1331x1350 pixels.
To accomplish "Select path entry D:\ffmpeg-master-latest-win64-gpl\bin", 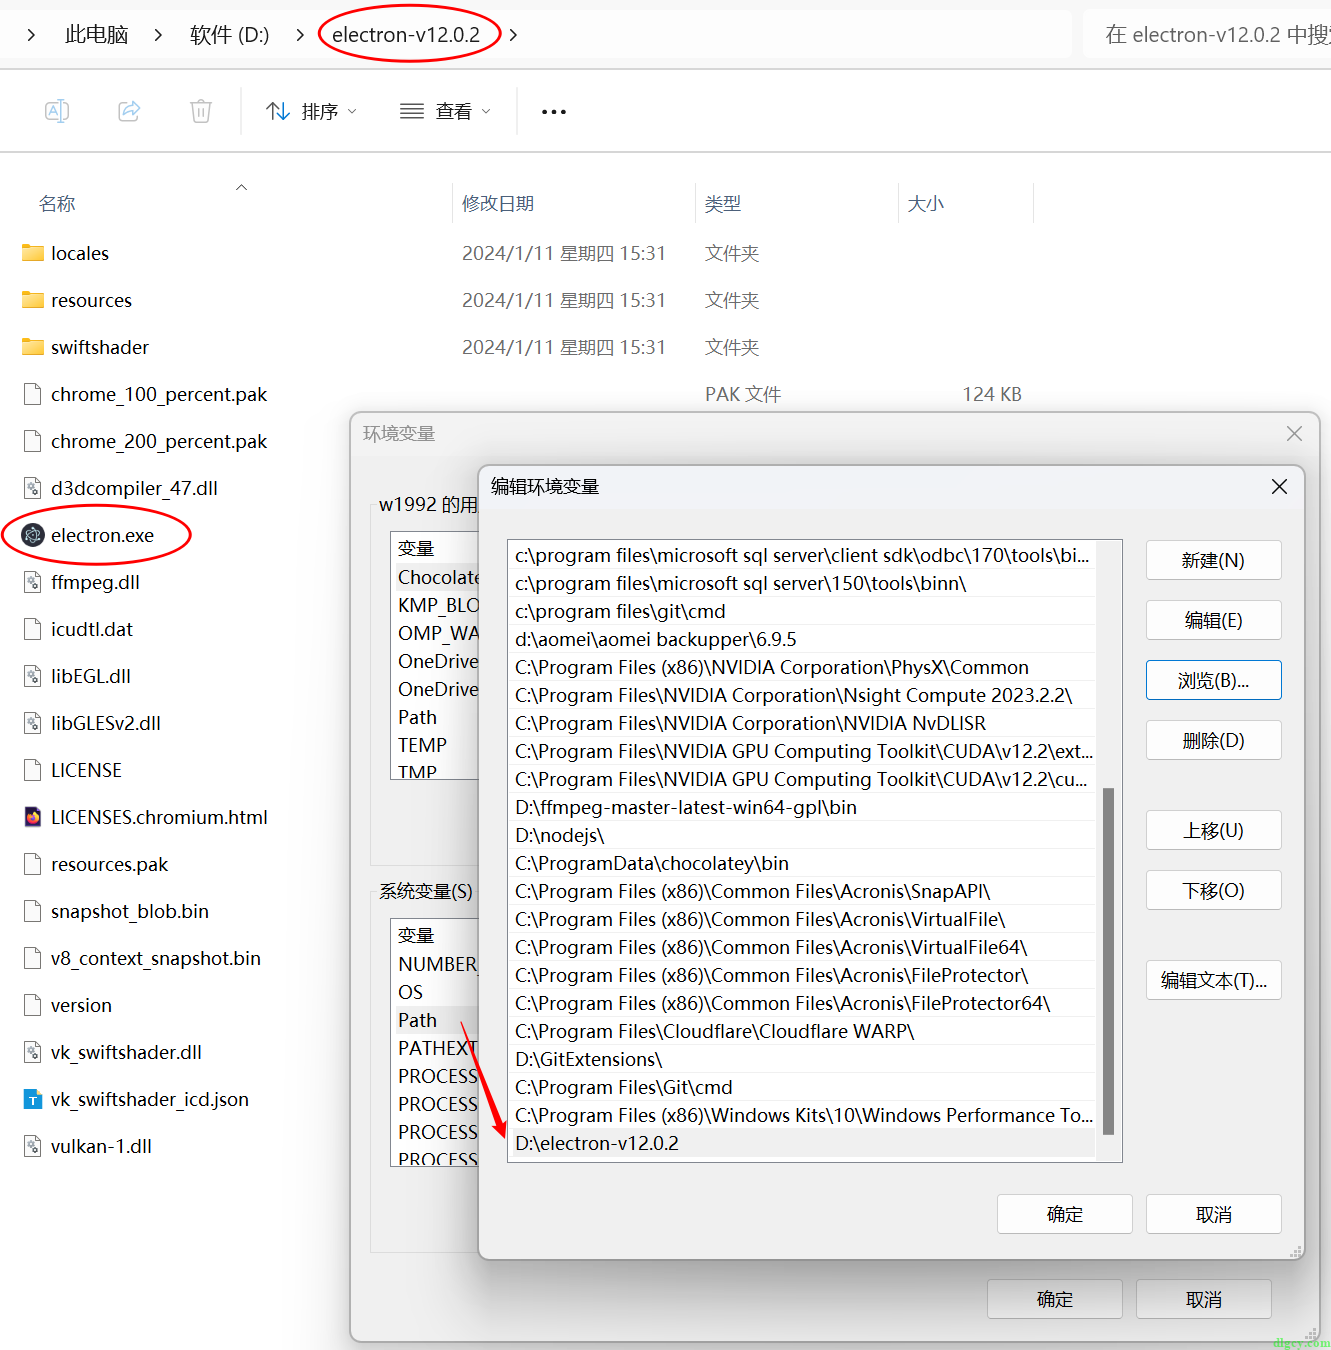I will coord(802,807).
